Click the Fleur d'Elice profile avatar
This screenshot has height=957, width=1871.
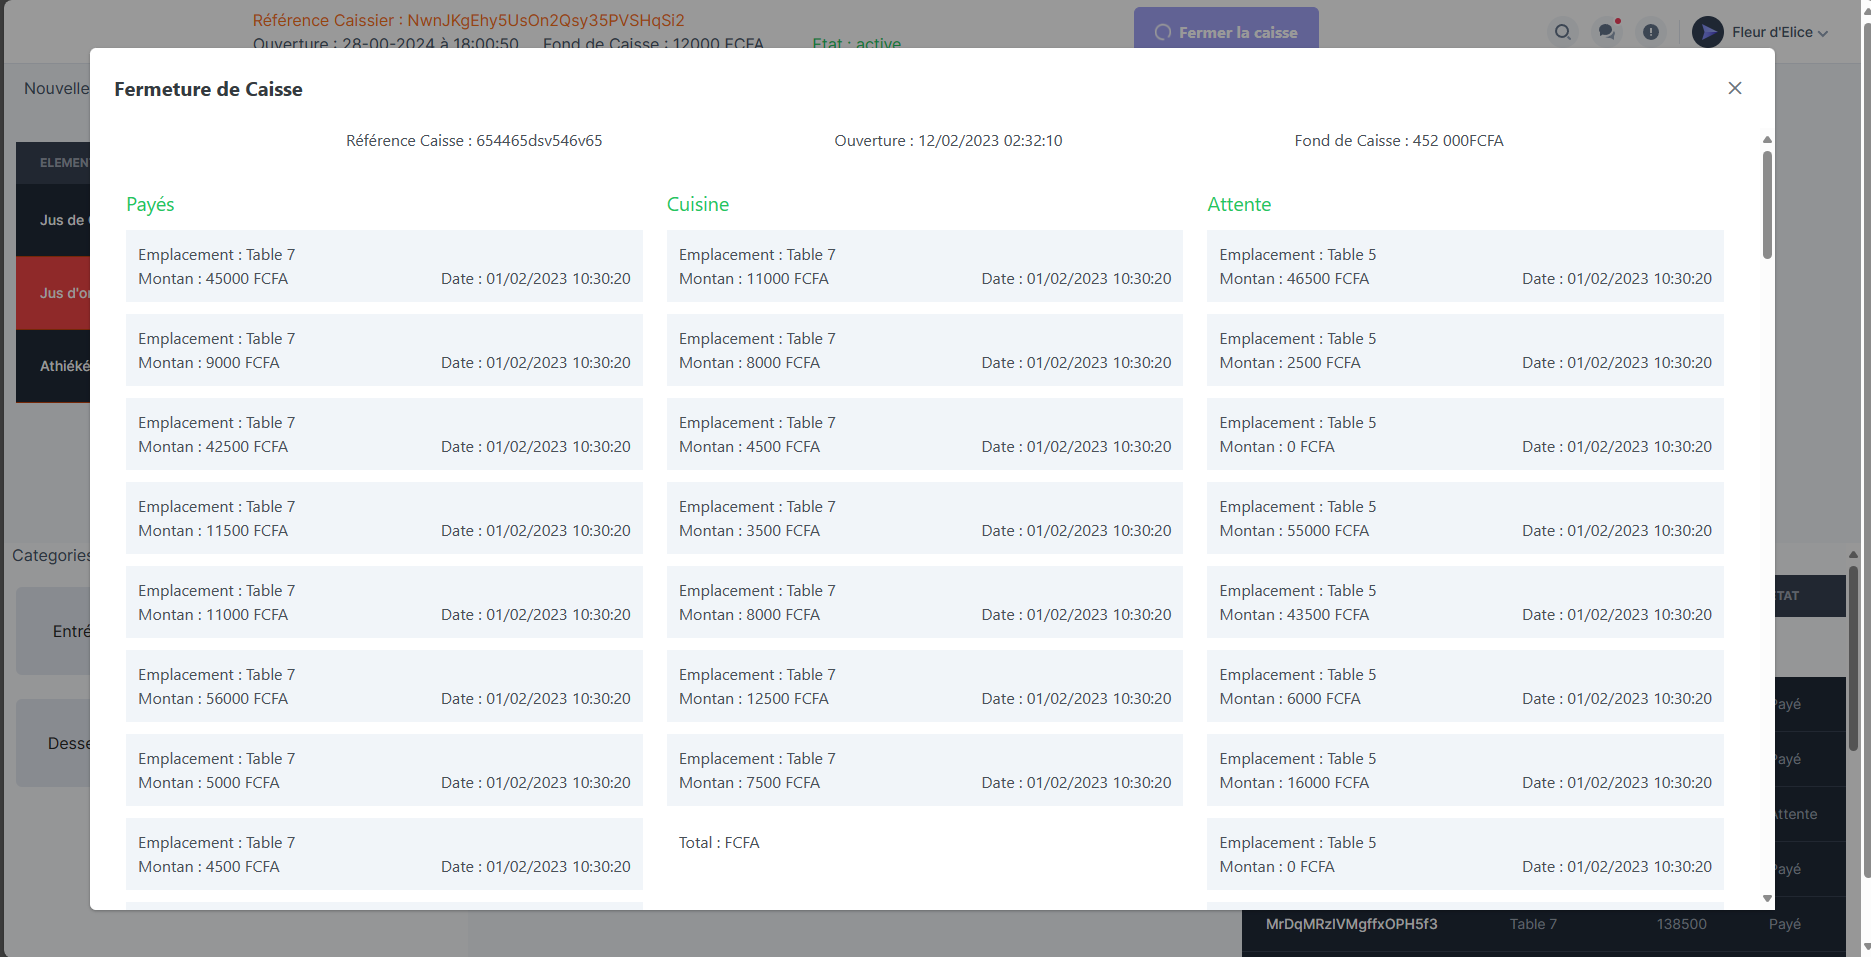click(1708, 32)
